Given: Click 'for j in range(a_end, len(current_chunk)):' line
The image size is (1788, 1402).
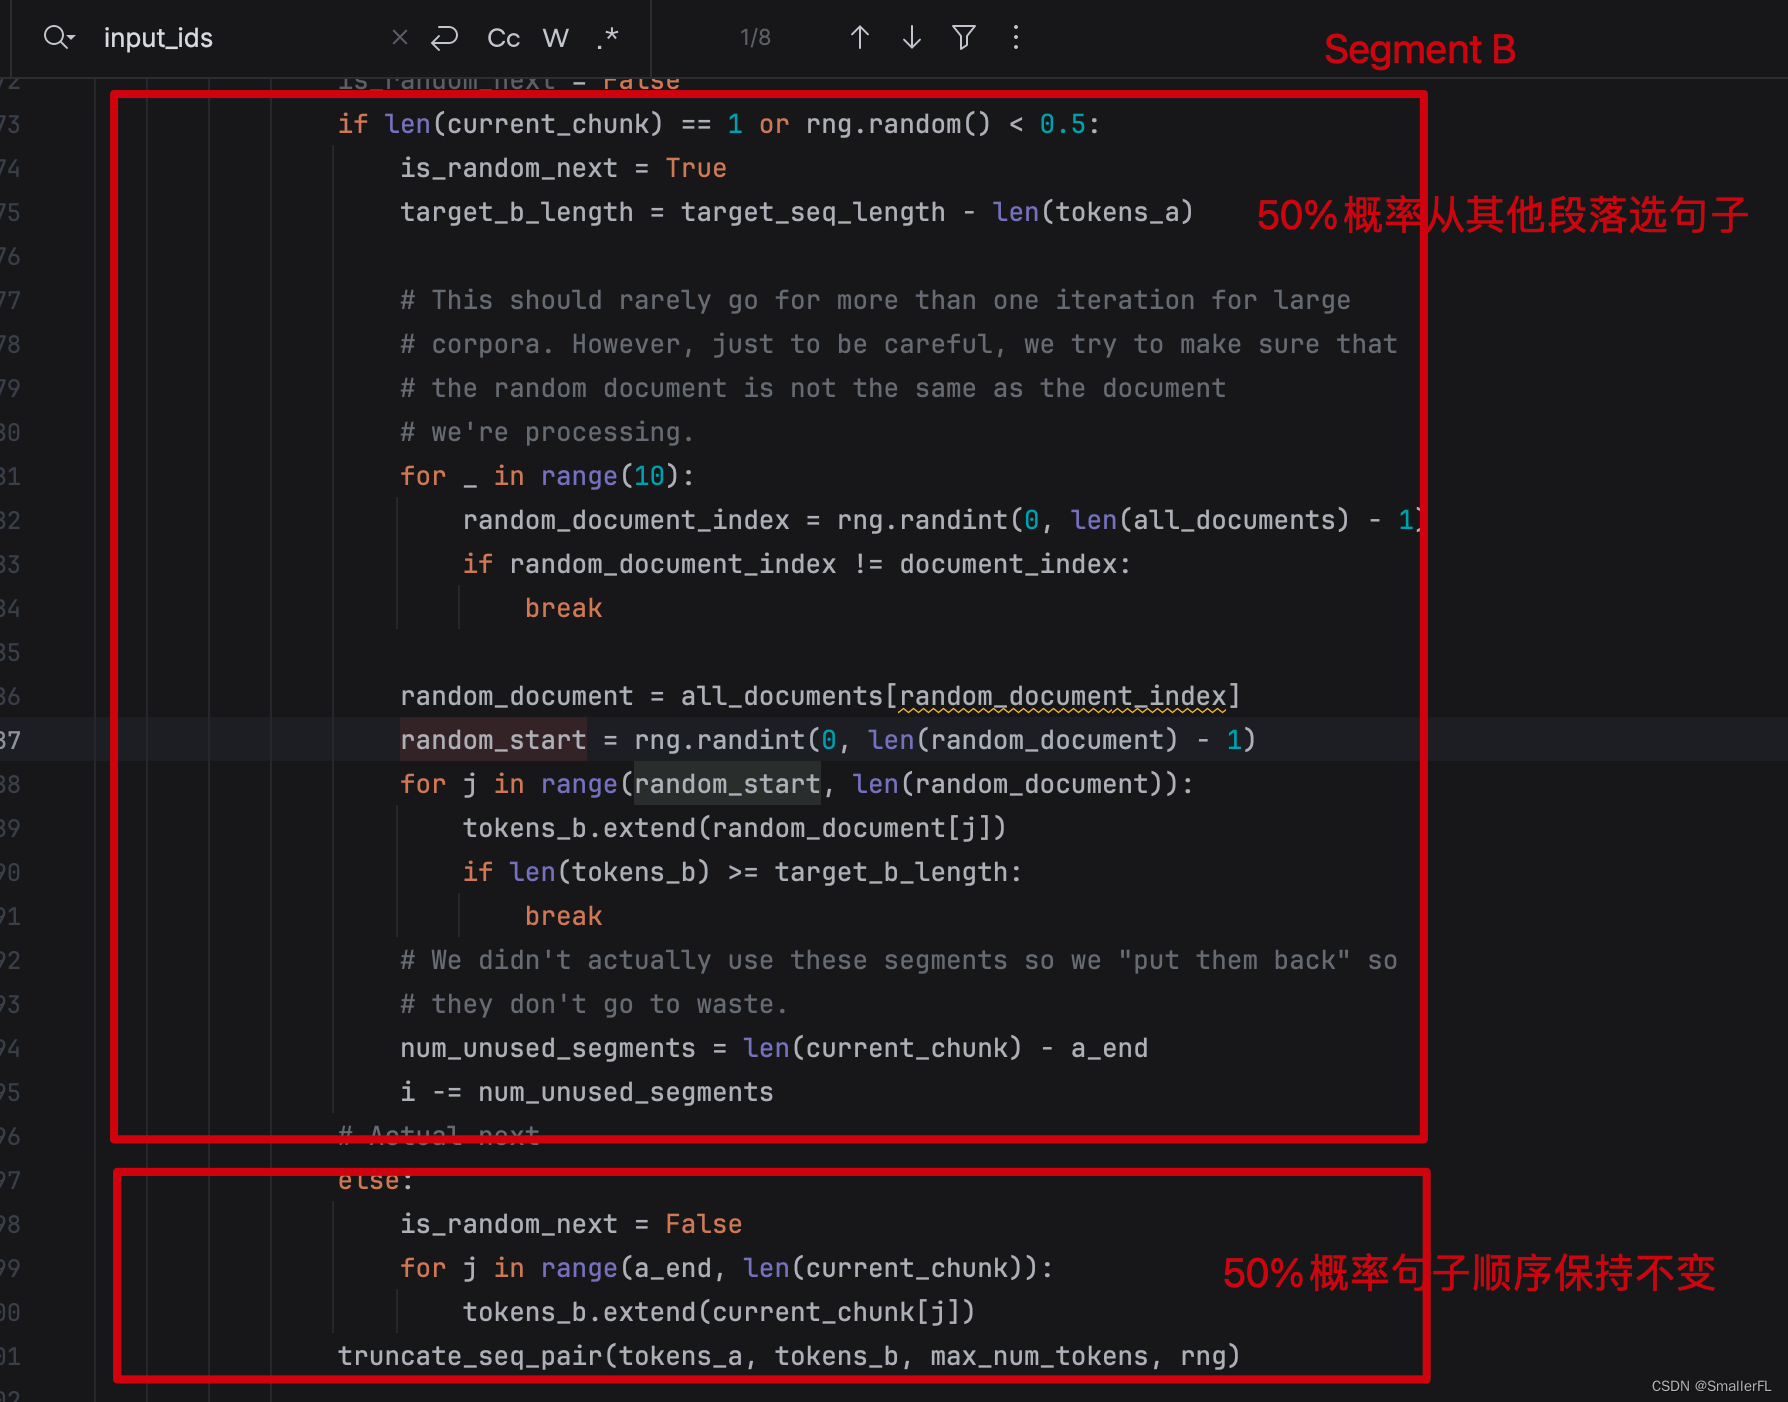Looking at the screenshot, I should click(x=727, y=1268).
